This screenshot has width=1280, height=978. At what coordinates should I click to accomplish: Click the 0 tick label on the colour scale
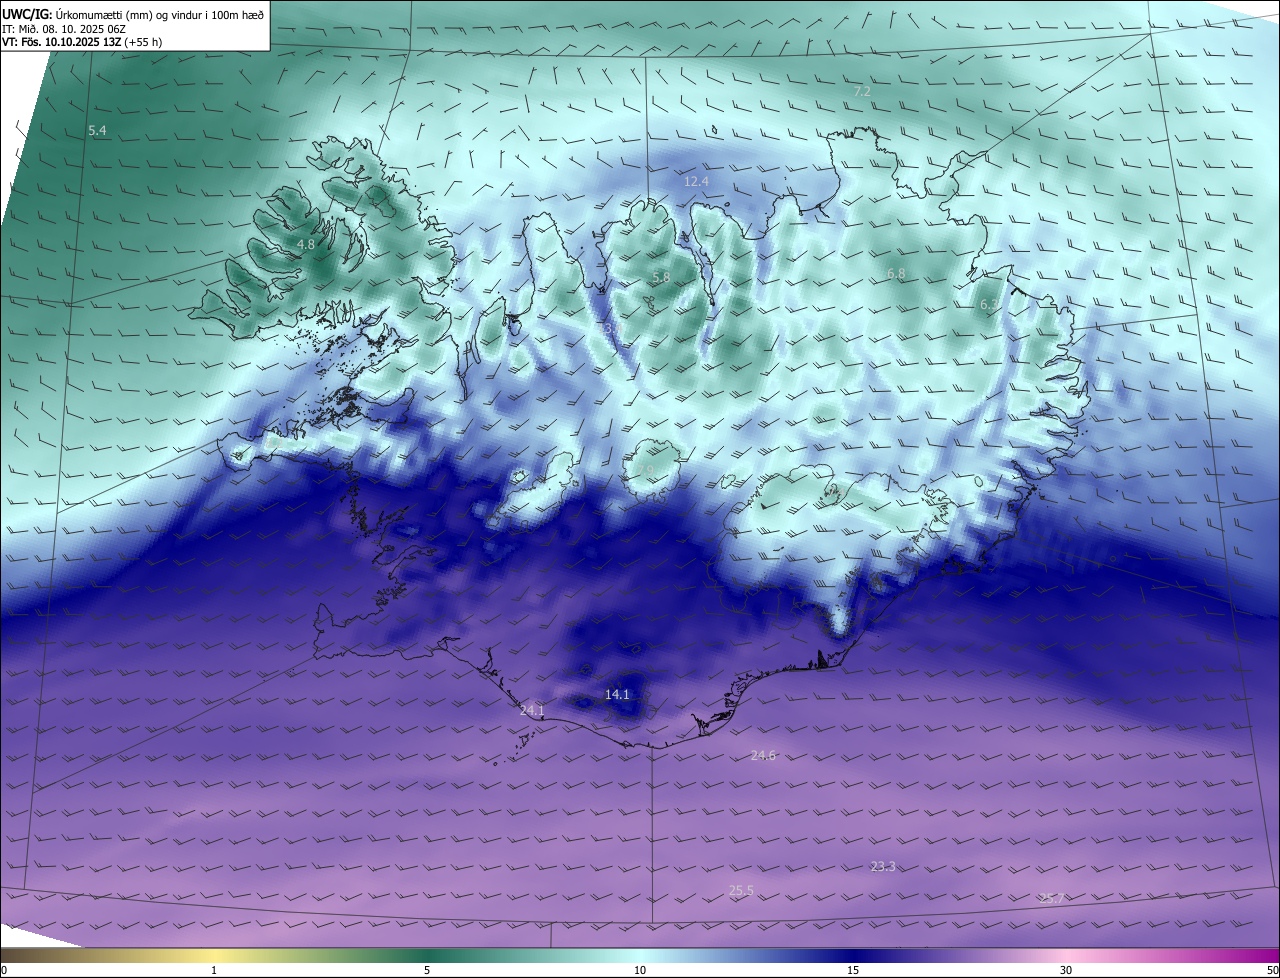point(4,970)
